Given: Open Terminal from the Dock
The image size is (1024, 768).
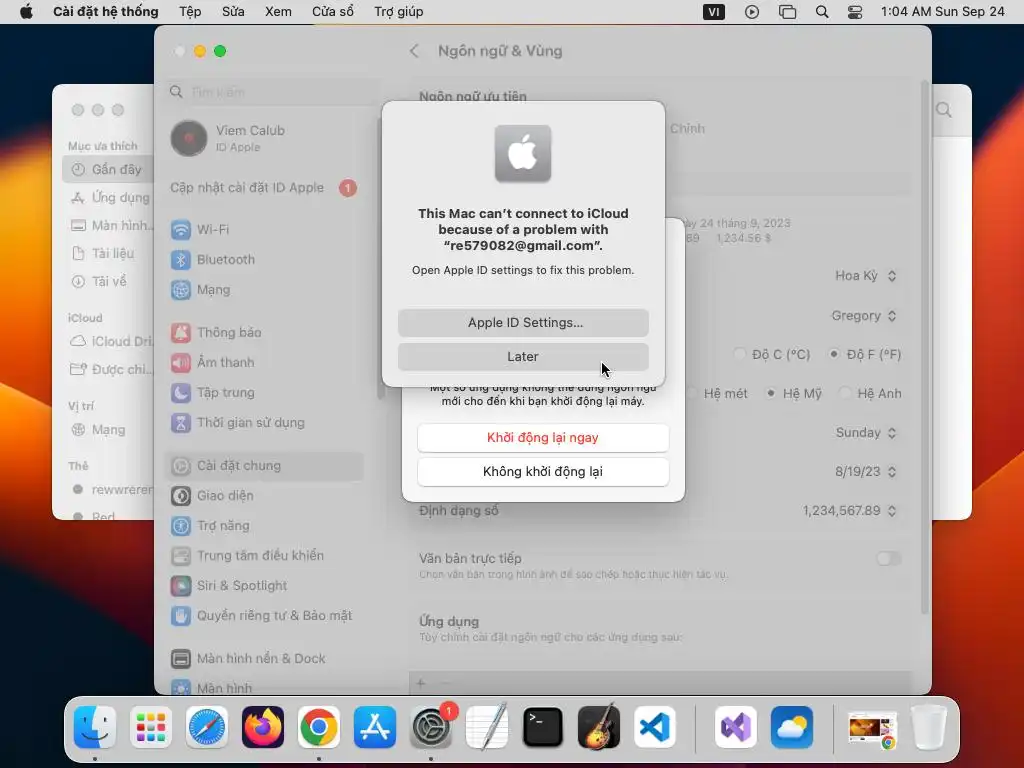Looking at the screenshot, I should coord(543,727).
